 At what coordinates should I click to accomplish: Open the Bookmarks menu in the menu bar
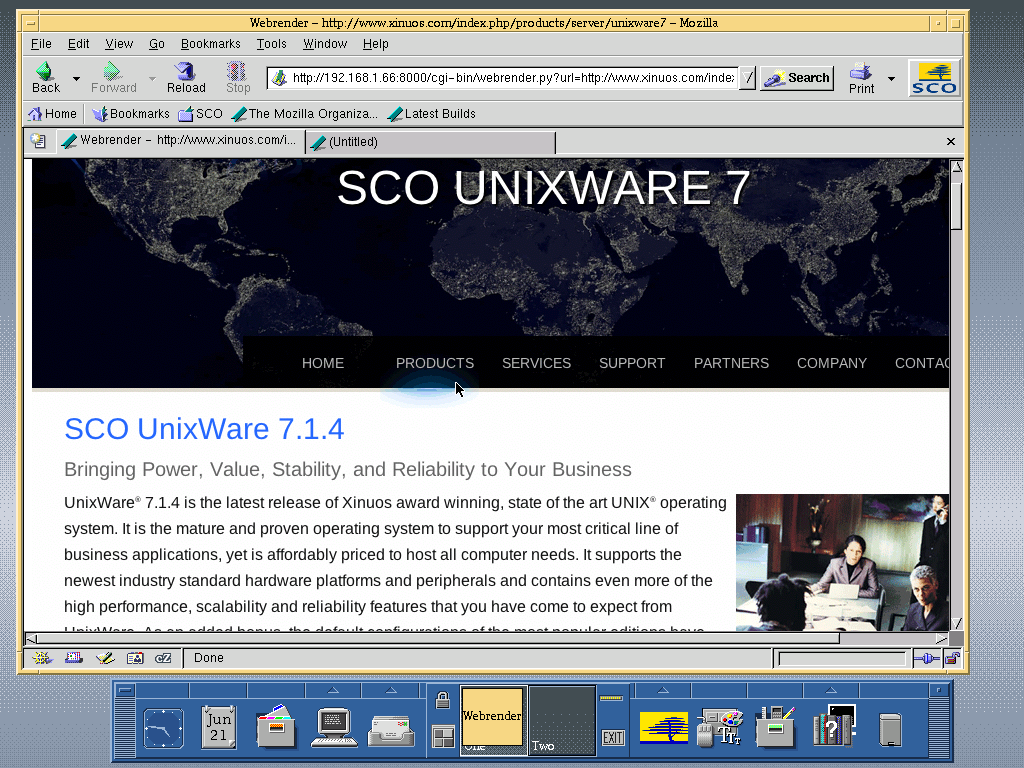210,44
